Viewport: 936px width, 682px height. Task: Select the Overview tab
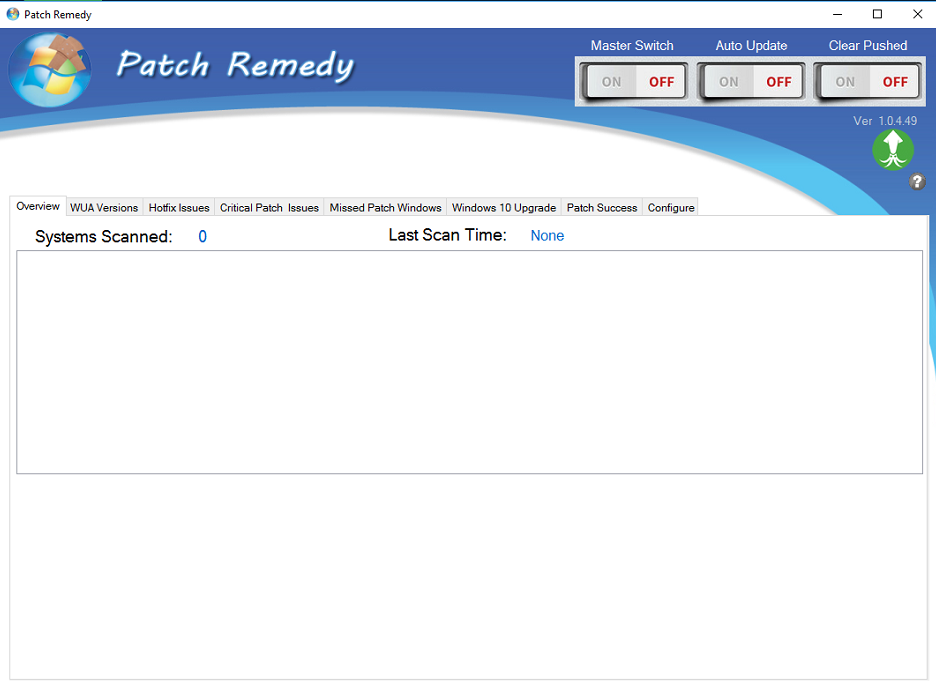38,206
